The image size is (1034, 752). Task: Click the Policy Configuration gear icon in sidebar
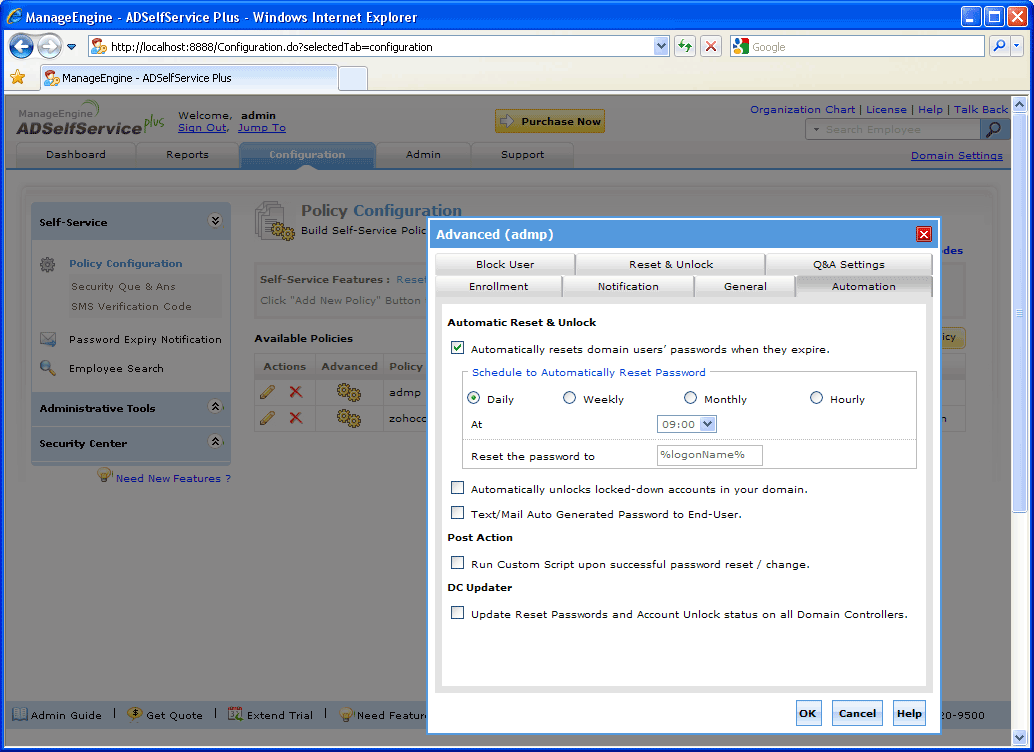pos(47,265)
